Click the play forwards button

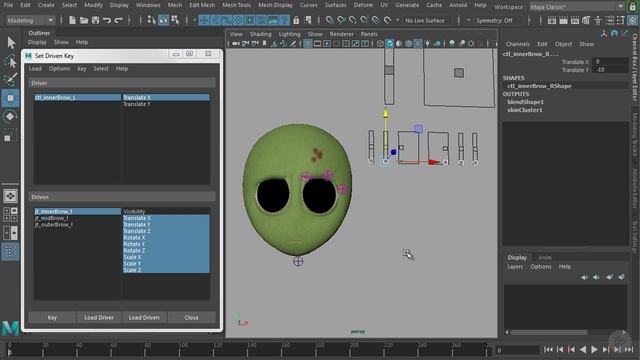[594, 349]
